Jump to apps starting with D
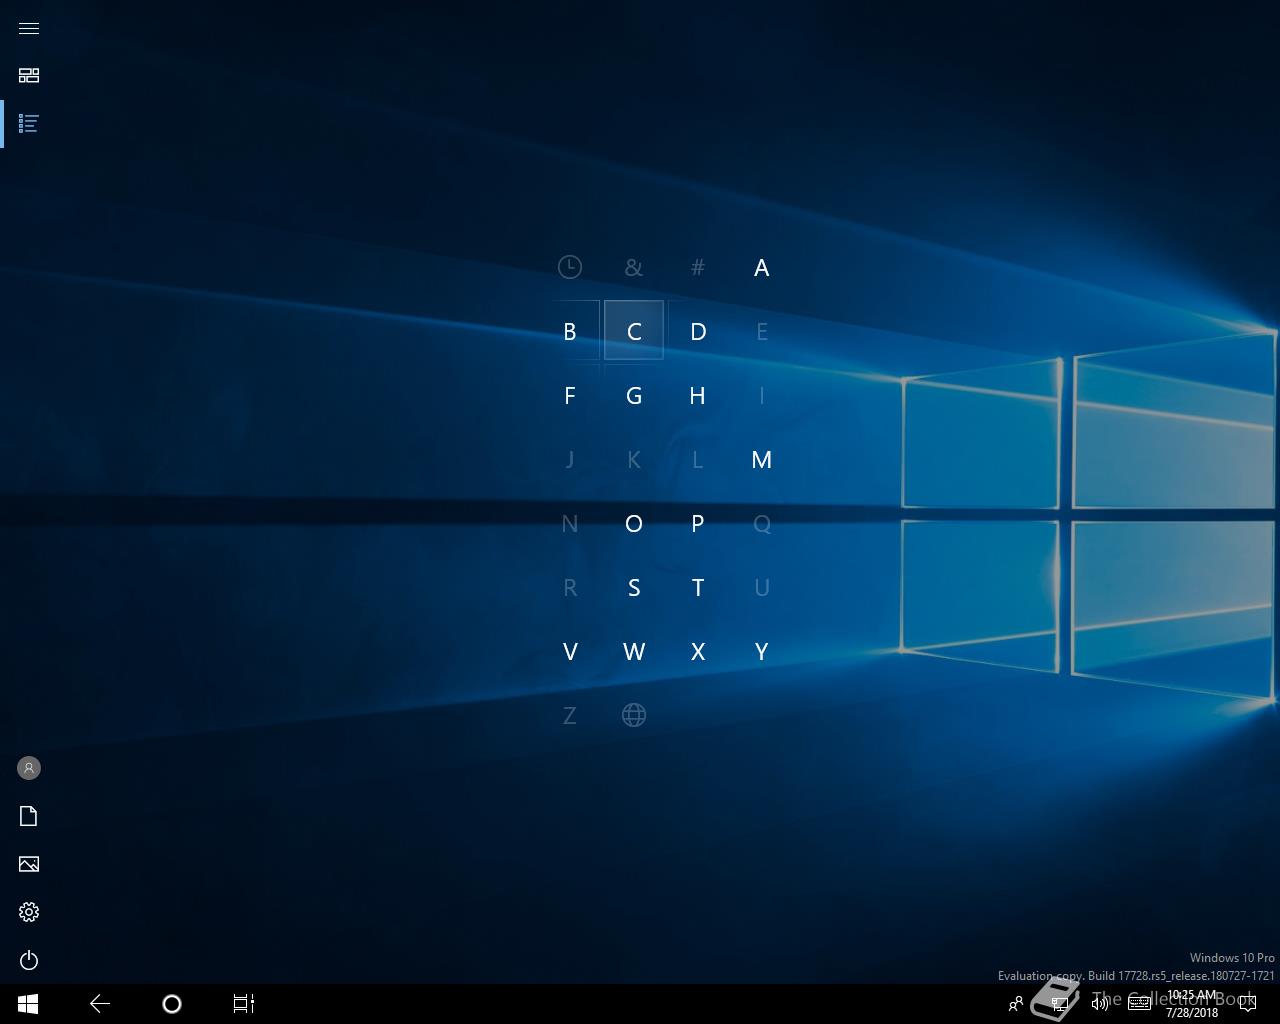This screenshot has width=1280, height=1024. pyautogui.click(x=698, y=331)
